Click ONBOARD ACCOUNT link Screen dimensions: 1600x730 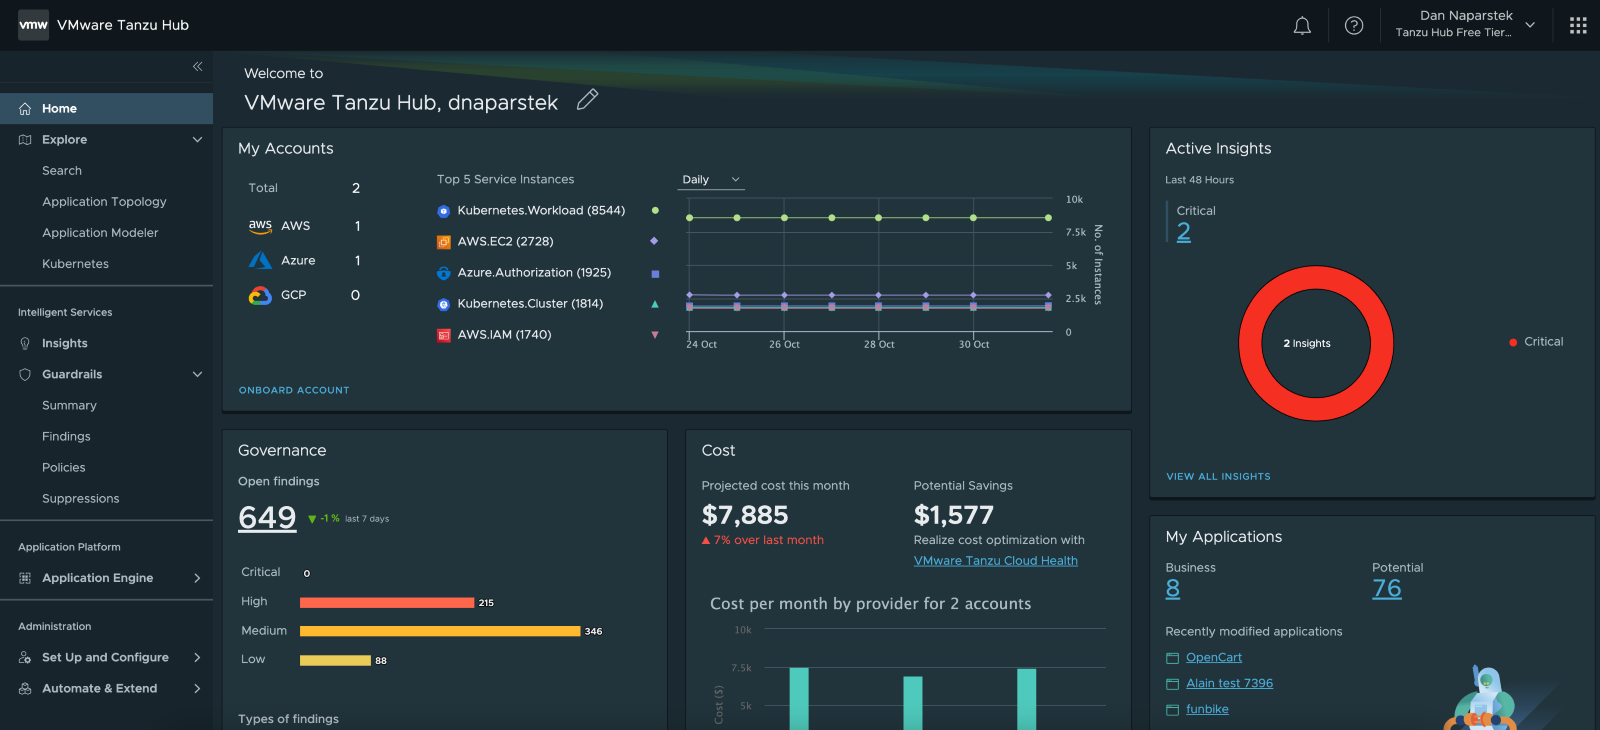point(294,391)
